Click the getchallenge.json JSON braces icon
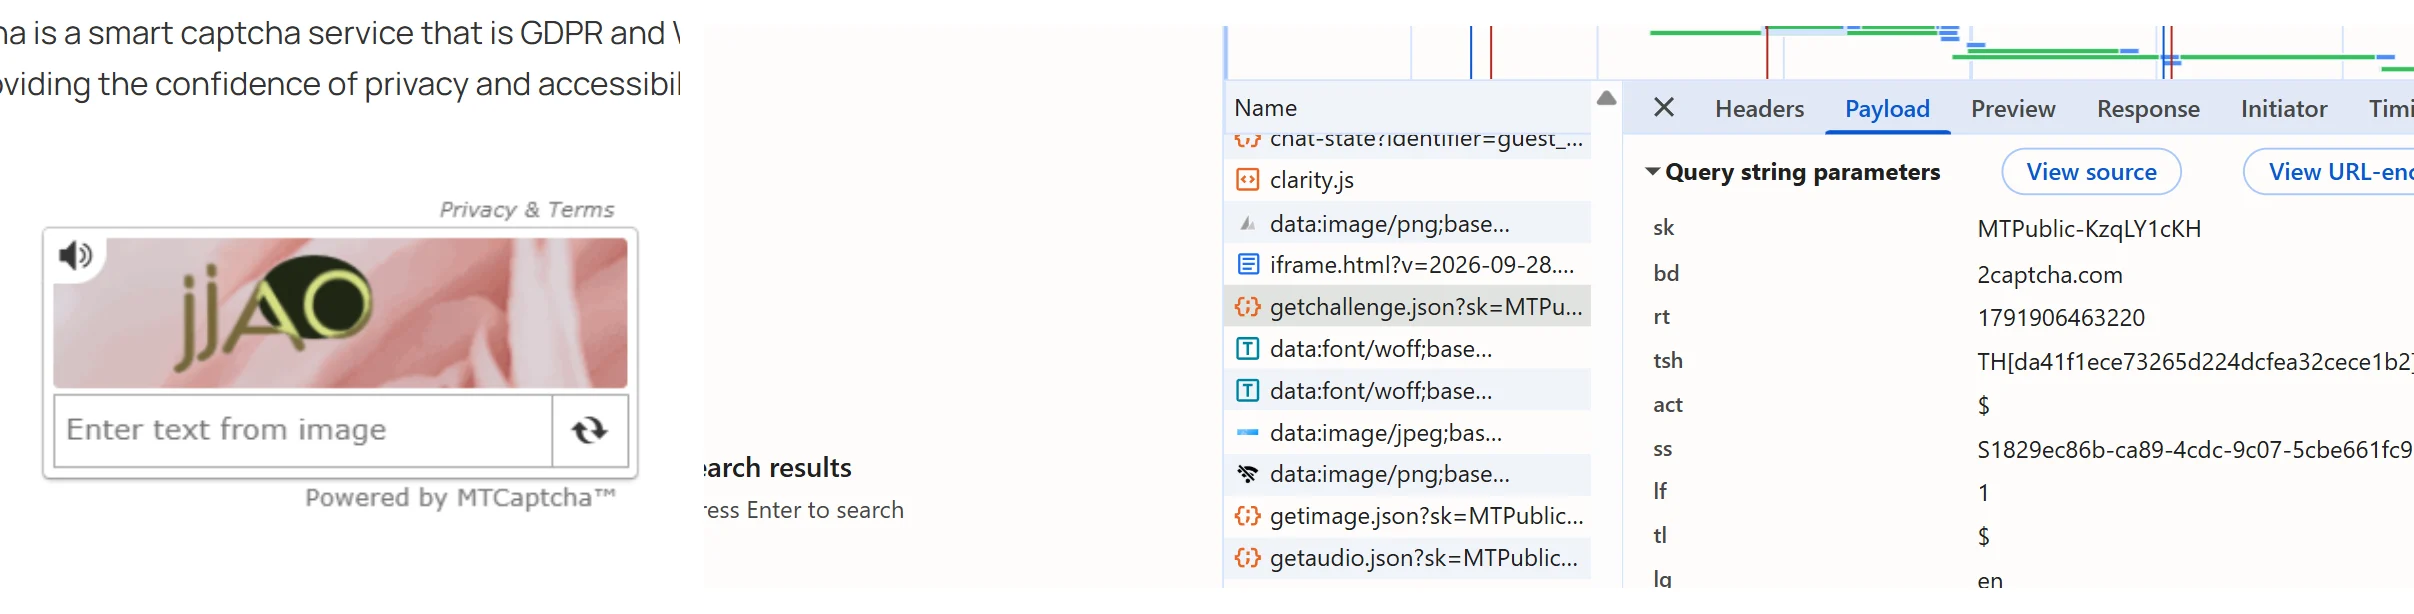Image resolution: width=2414 pixels, height=614 pixels. click(x=1247, y=307)
